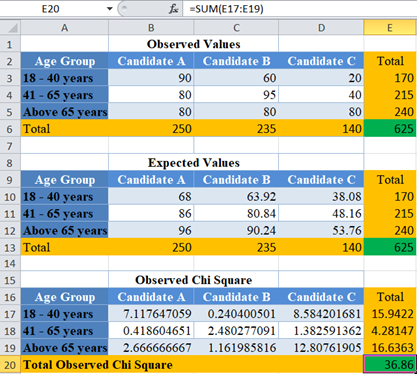Select Candidate B header in row 16
The image size is (417, 374).
coord(236,297)
